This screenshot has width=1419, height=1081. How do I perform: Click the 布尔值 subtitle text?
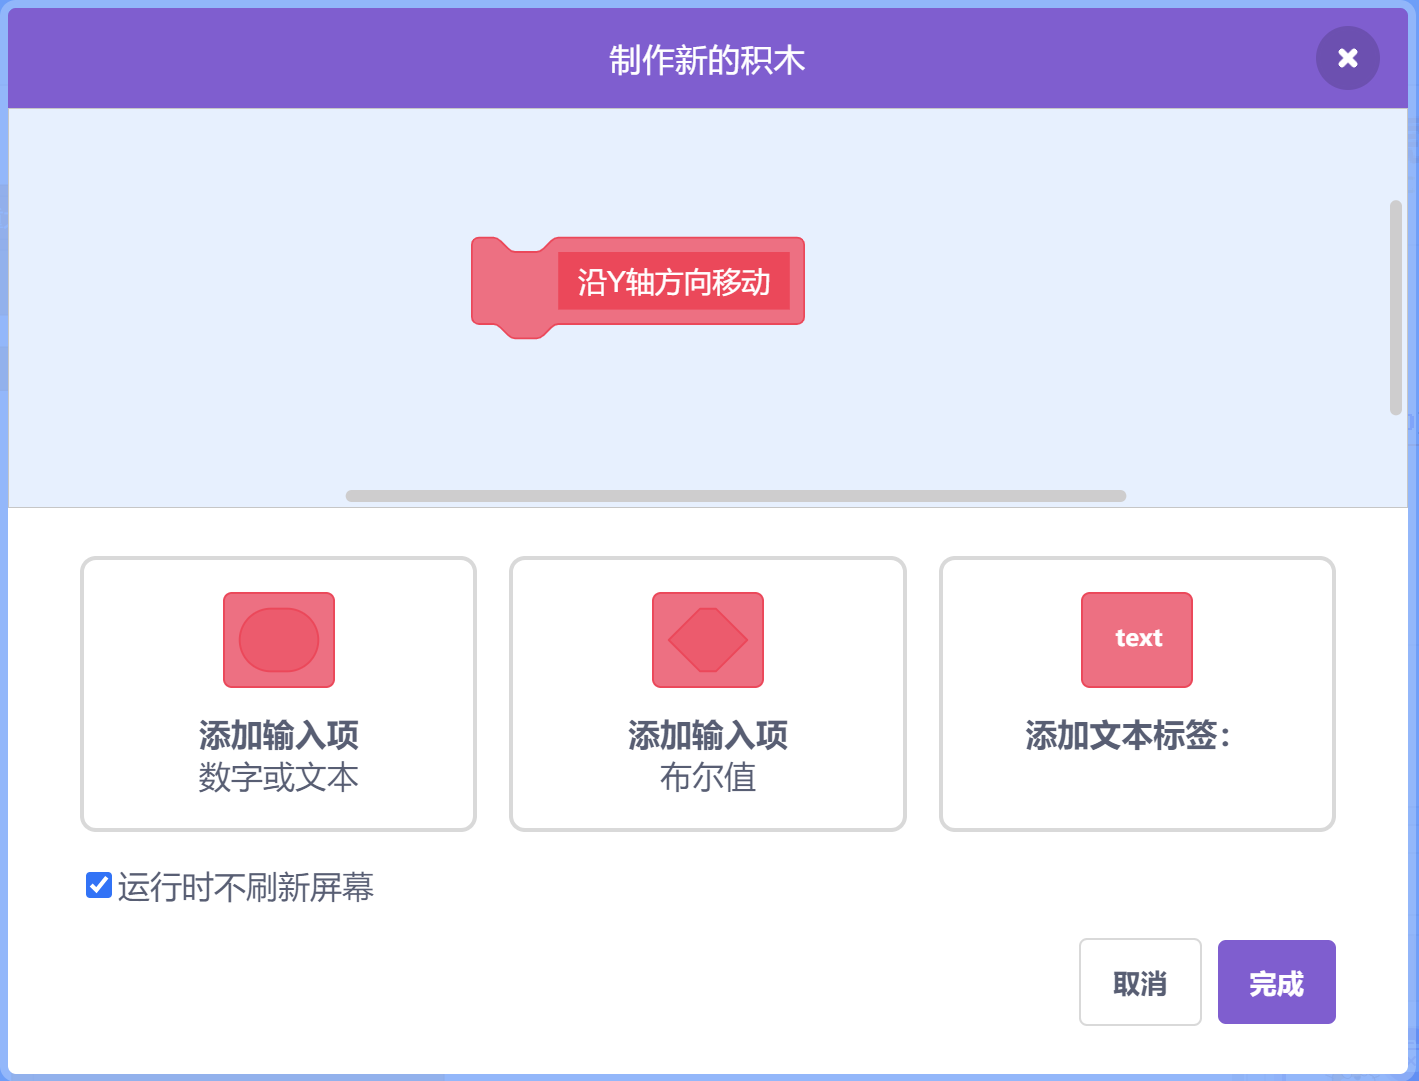tap(708, 778)
